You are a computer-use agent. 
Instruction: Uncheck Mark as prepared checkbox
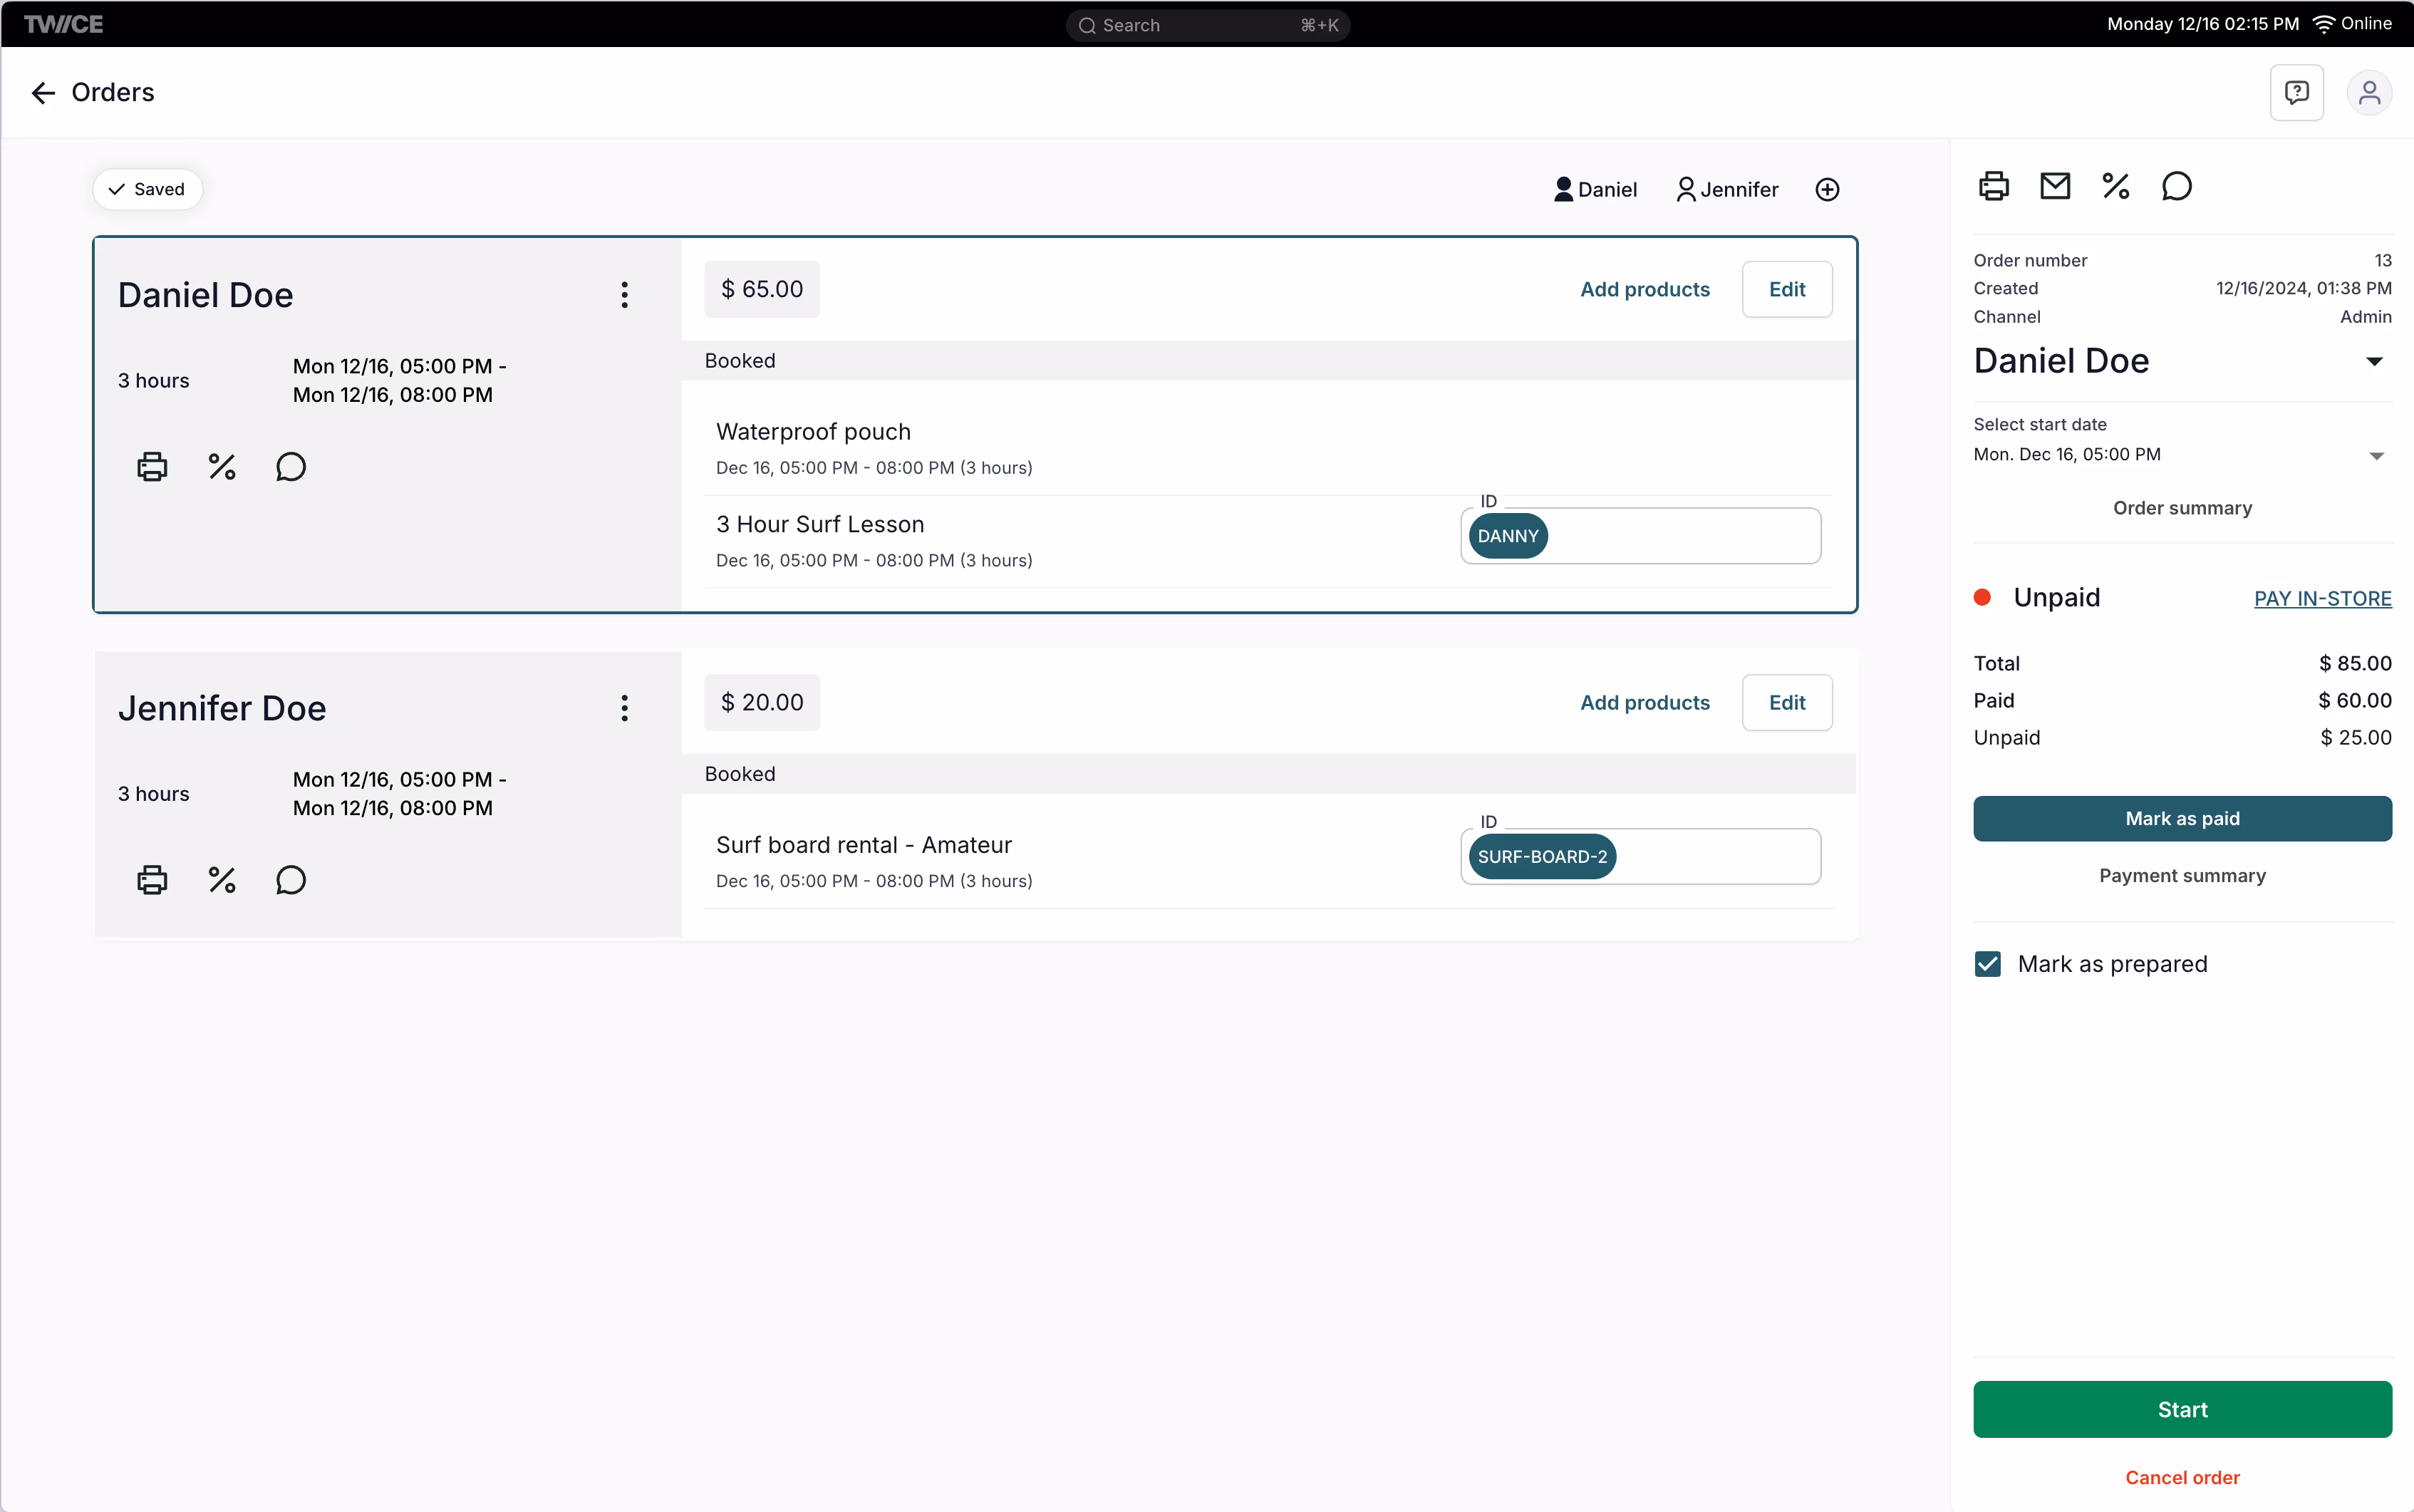[x=1988, y=964]
